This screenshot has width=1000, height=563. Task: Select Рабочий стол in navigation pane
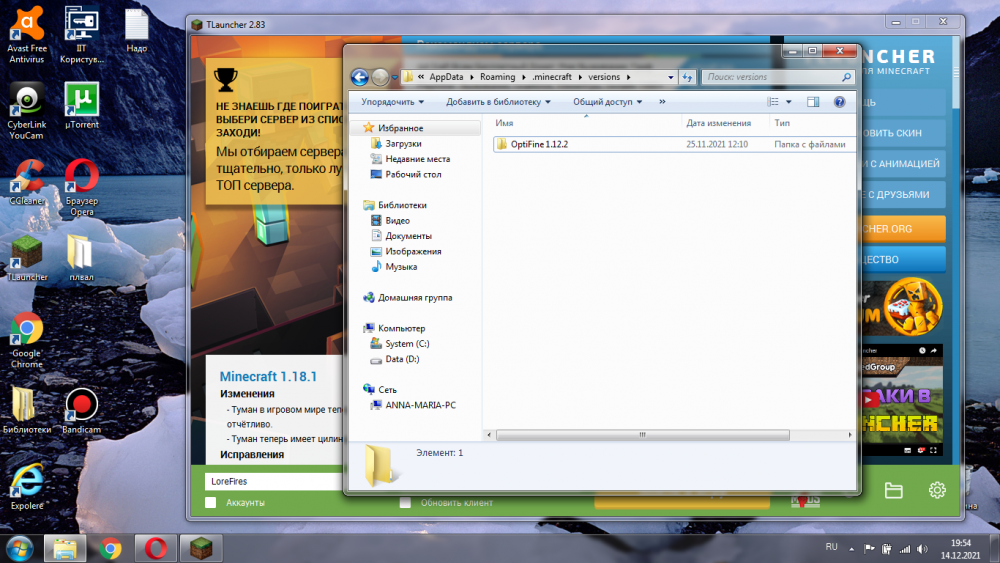click(x=413, y=174)
